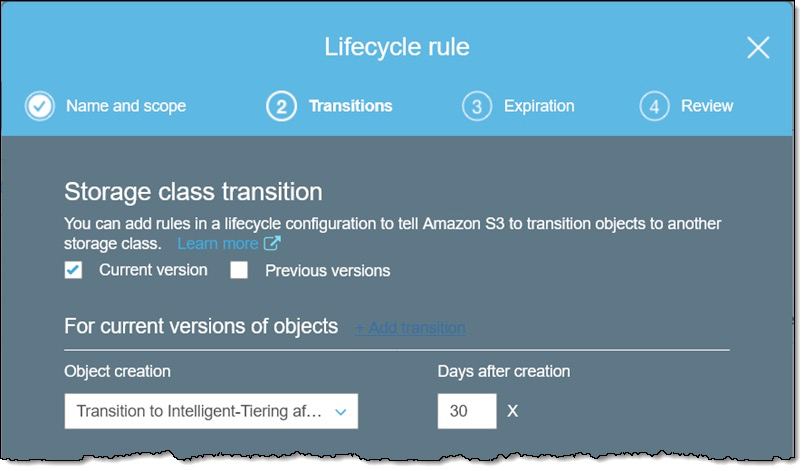Follow the Learn more link
The height and width of the screenshot is (471, 805).
click(218, 243)
